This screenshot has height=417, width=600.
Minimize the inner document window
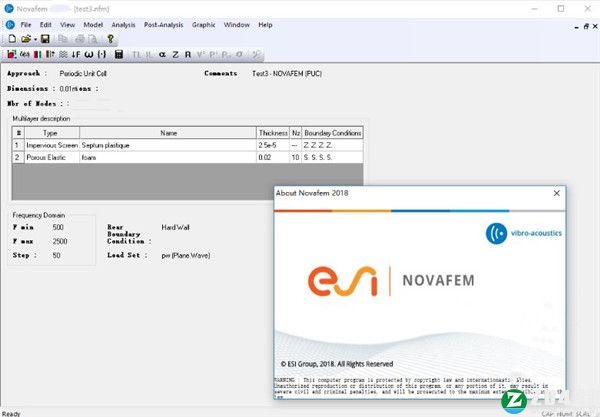(x=577, y=27)
